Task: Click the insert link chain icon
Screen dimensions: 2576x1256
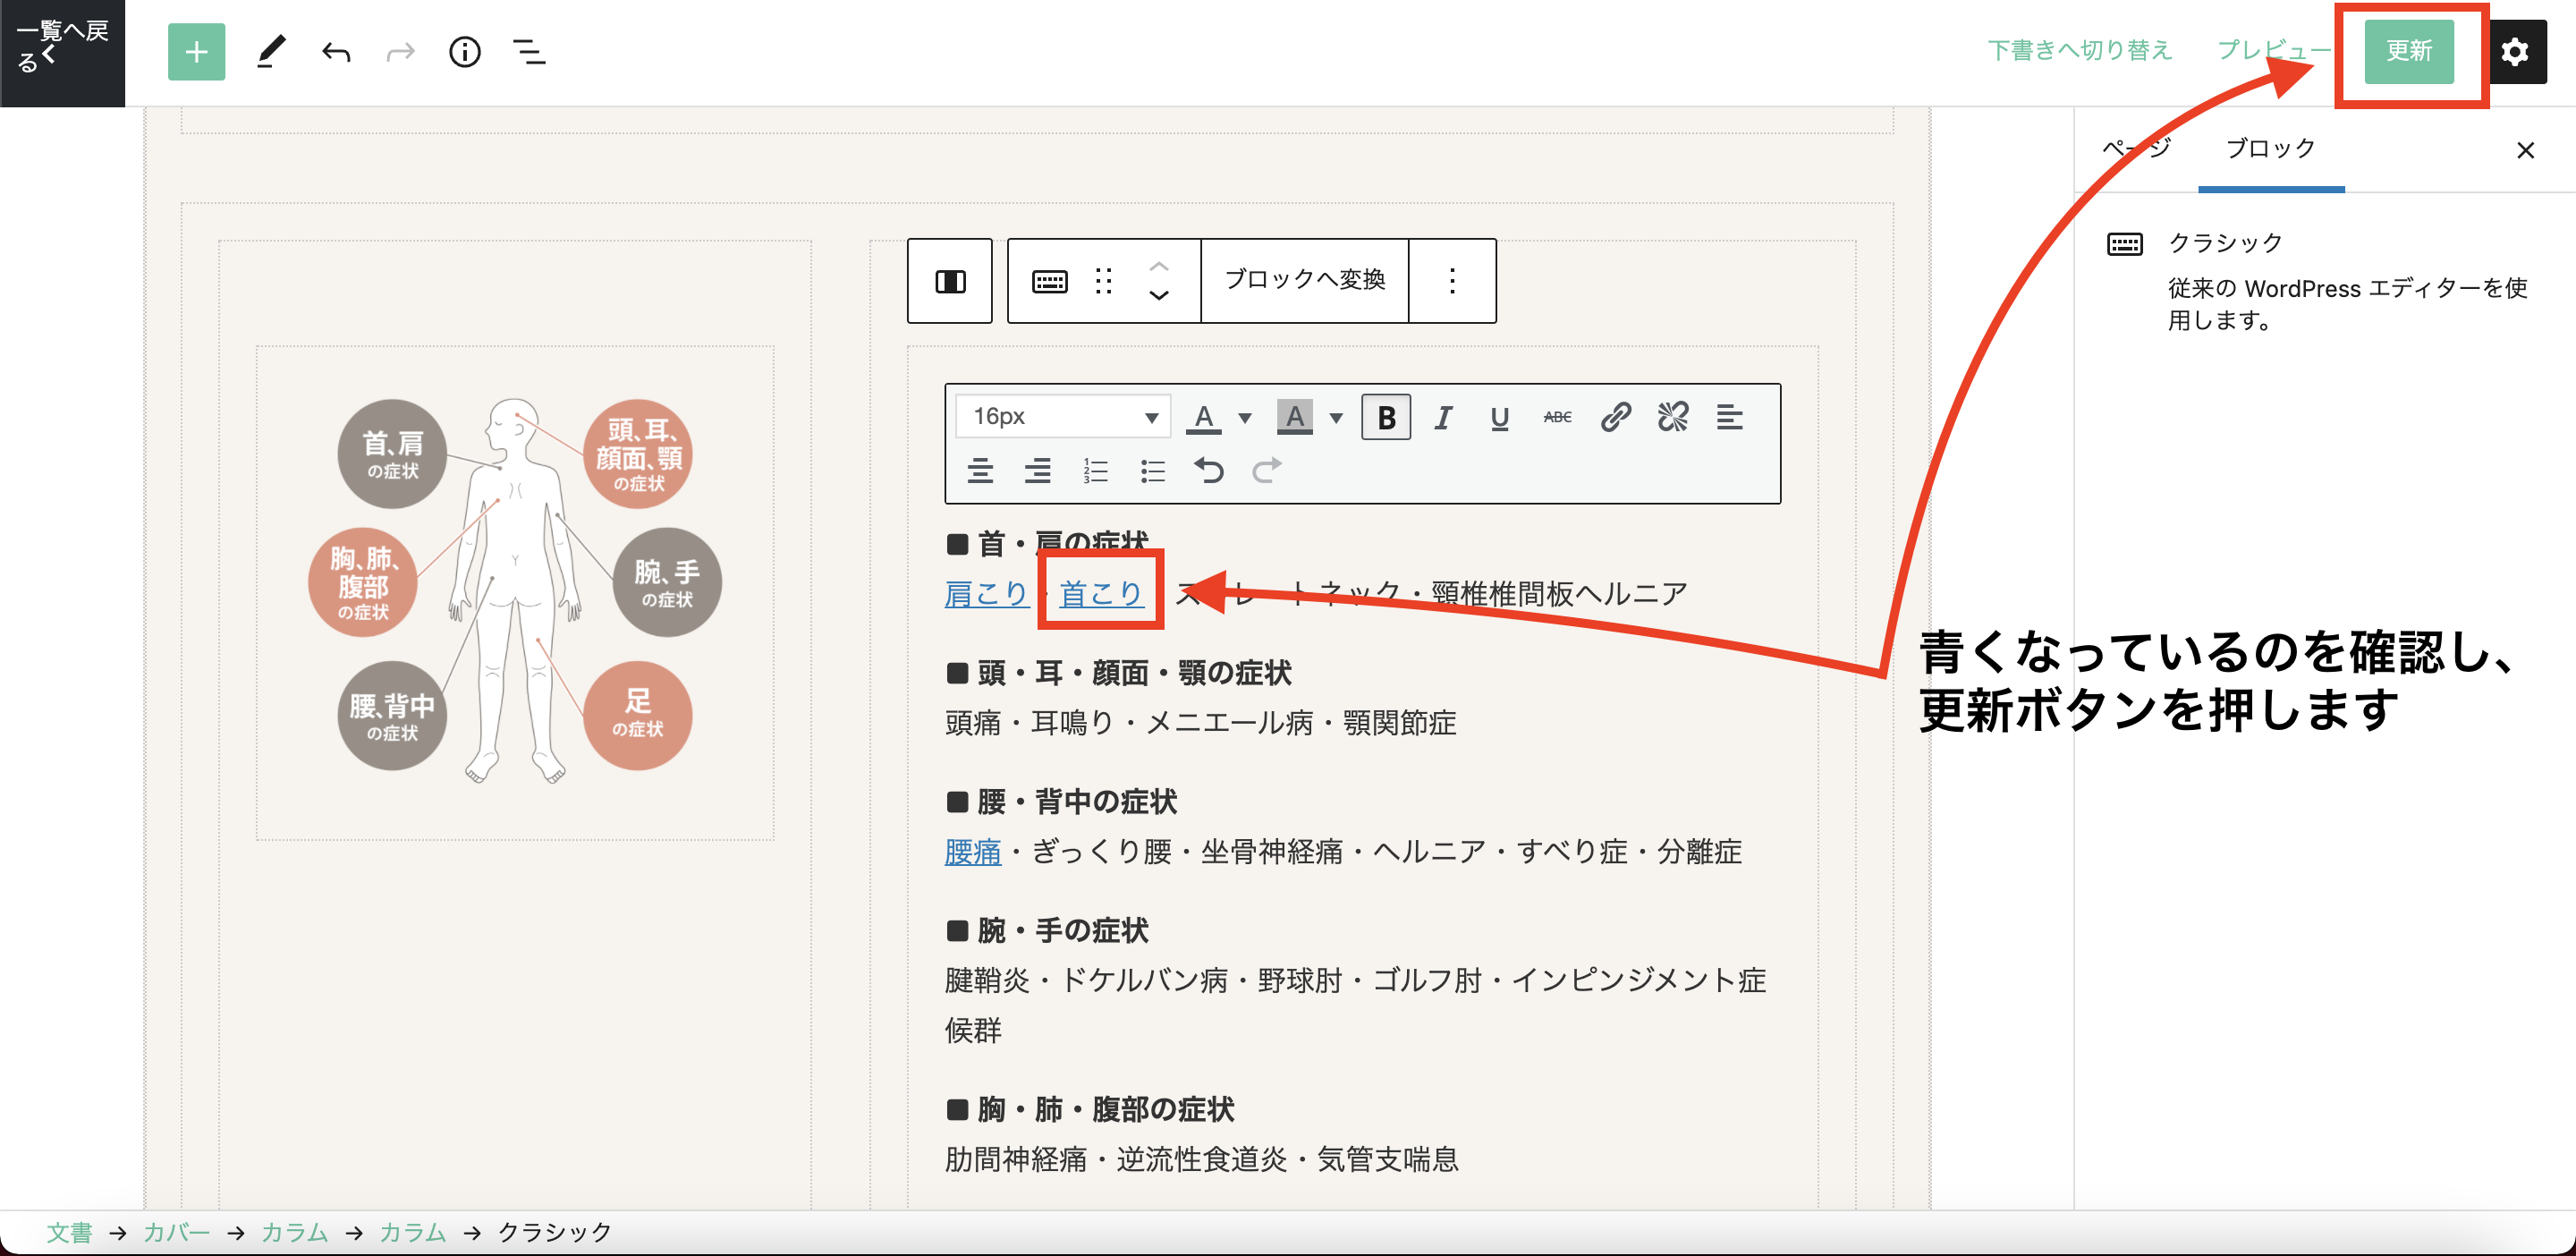Action: click(x=1615, y=417)
